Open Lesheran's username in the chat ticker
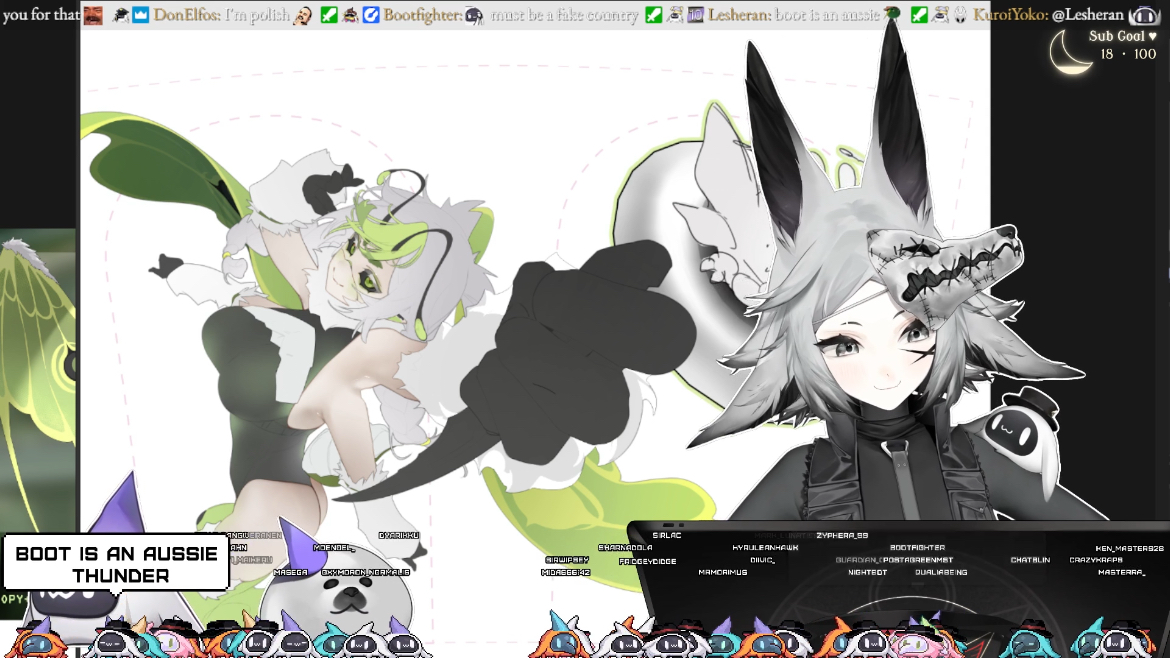The height and width of the screenshot is (658, 1170). coord(738,14)
